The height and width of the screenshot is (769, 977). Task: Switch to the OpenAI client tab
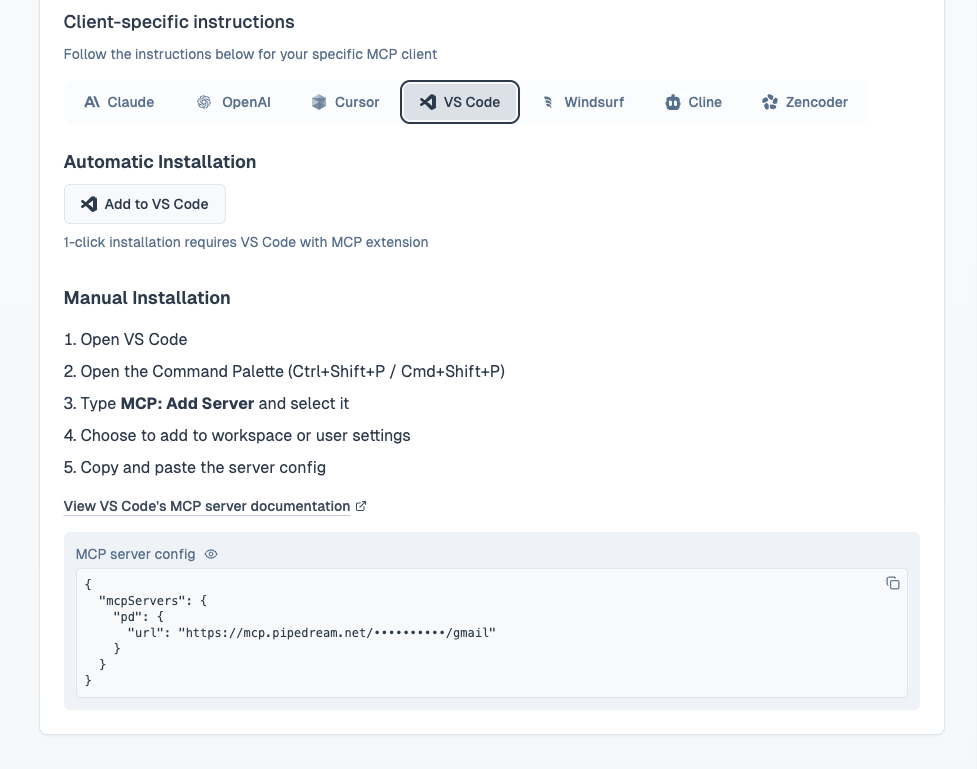click(234, 102)
